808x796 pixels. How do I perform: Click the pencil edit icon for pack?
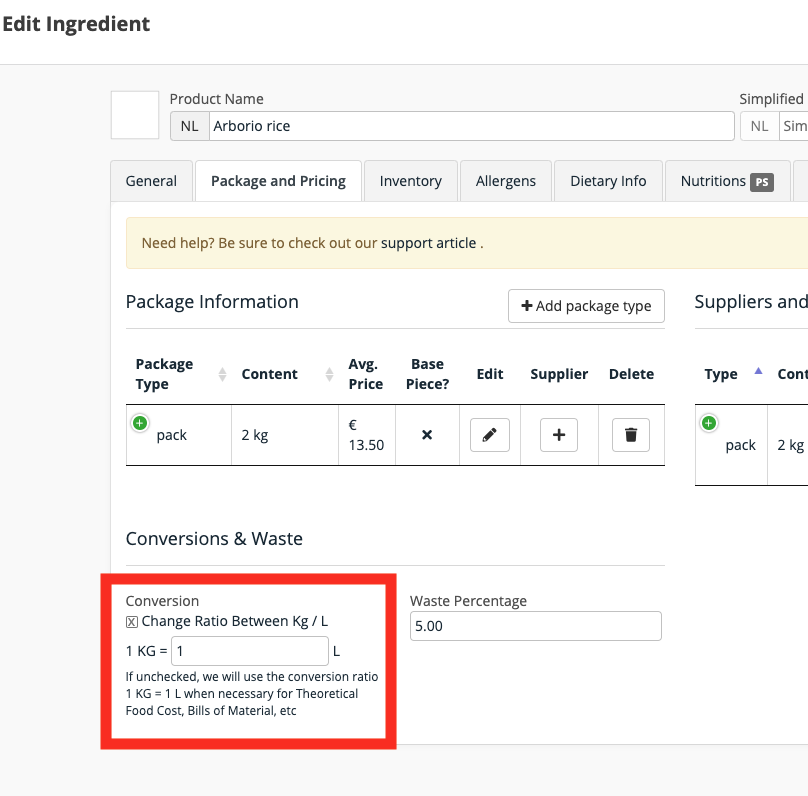click(x=489, y=435)
